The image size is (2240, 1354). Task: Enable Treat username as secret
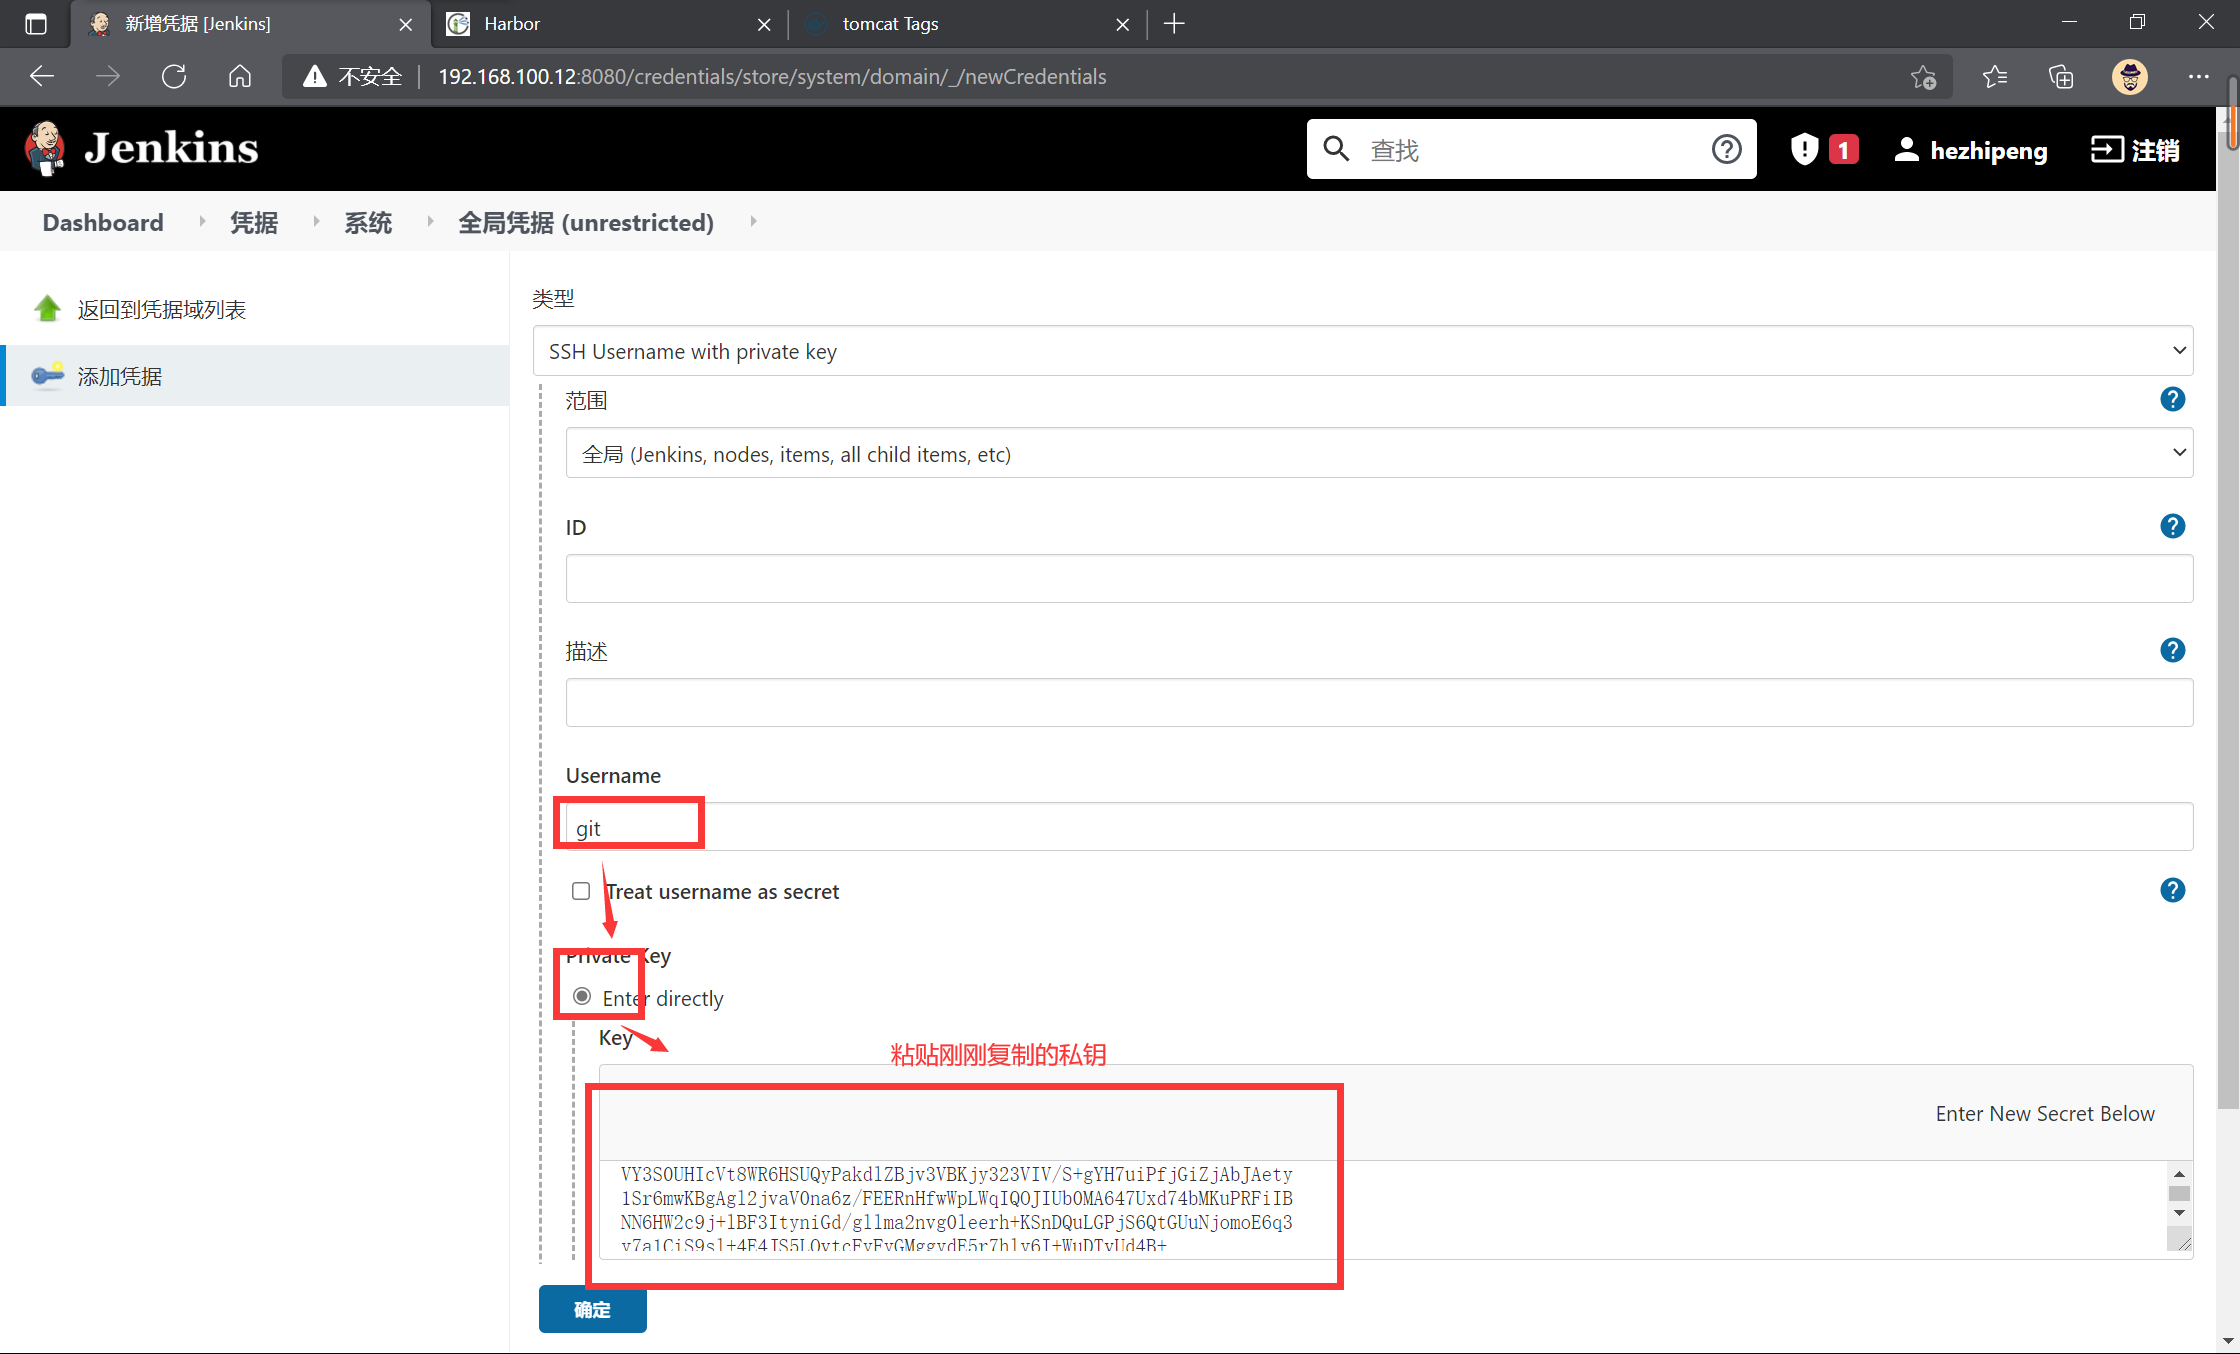tap(581, 891)
